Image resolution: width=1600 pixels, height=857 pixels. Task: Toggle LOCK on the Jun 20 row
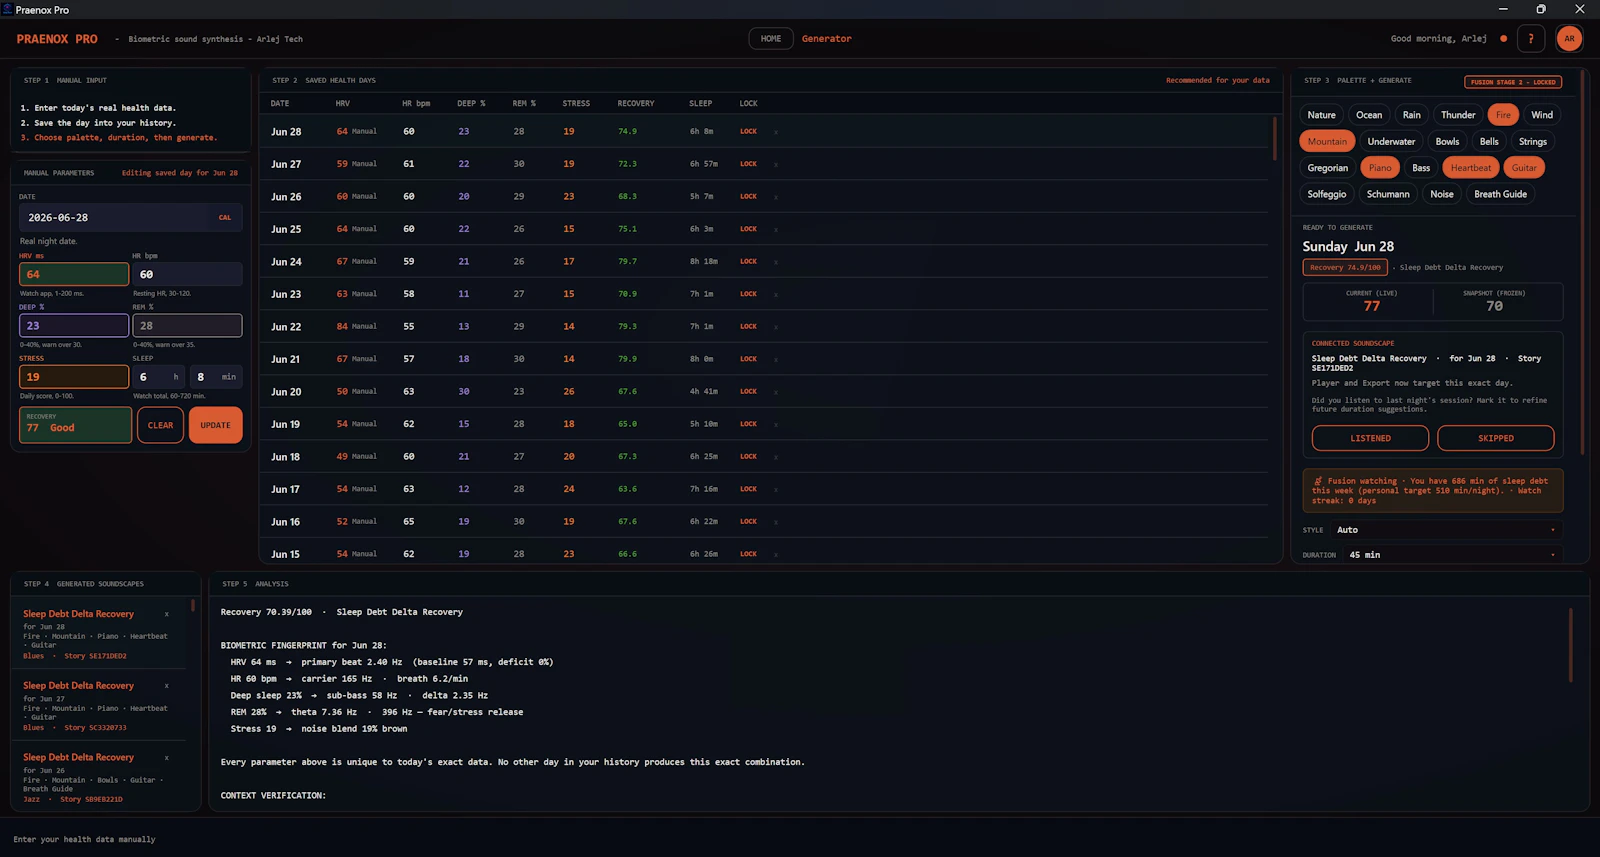coord(748,392)
